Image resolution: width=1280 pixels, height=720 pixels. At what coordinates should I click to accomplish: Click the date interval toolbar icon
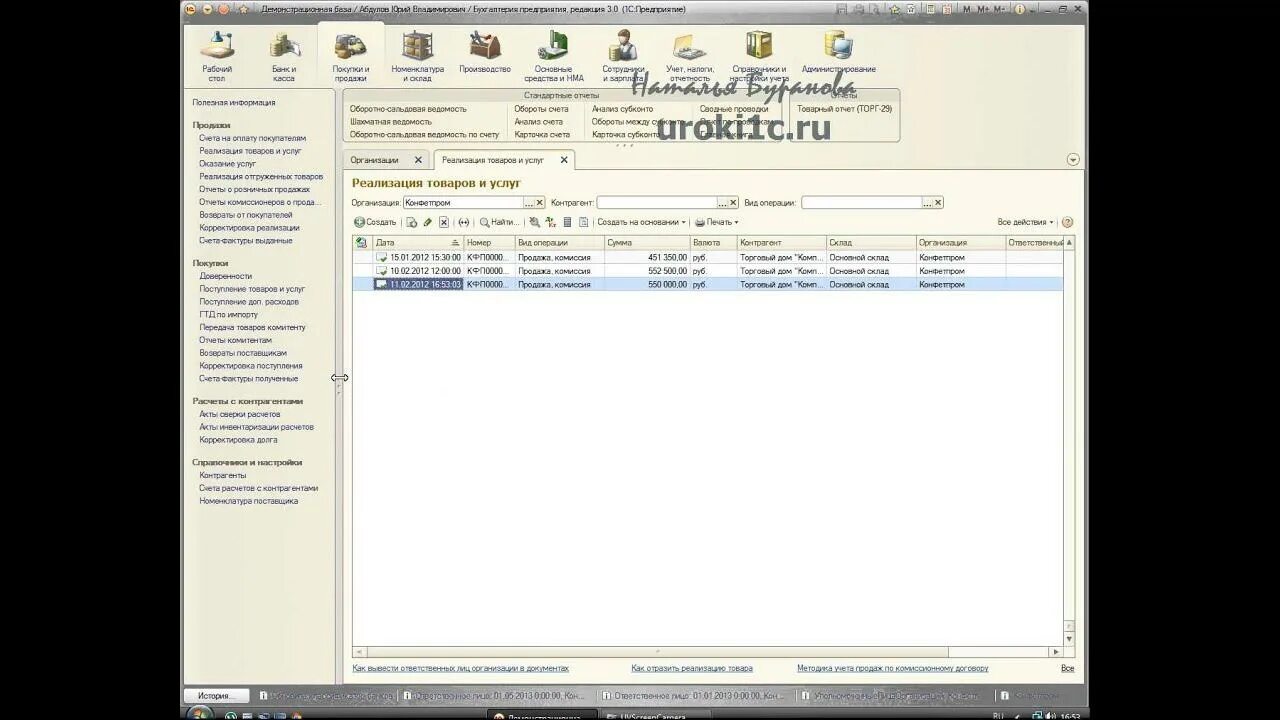coord(463,222)
